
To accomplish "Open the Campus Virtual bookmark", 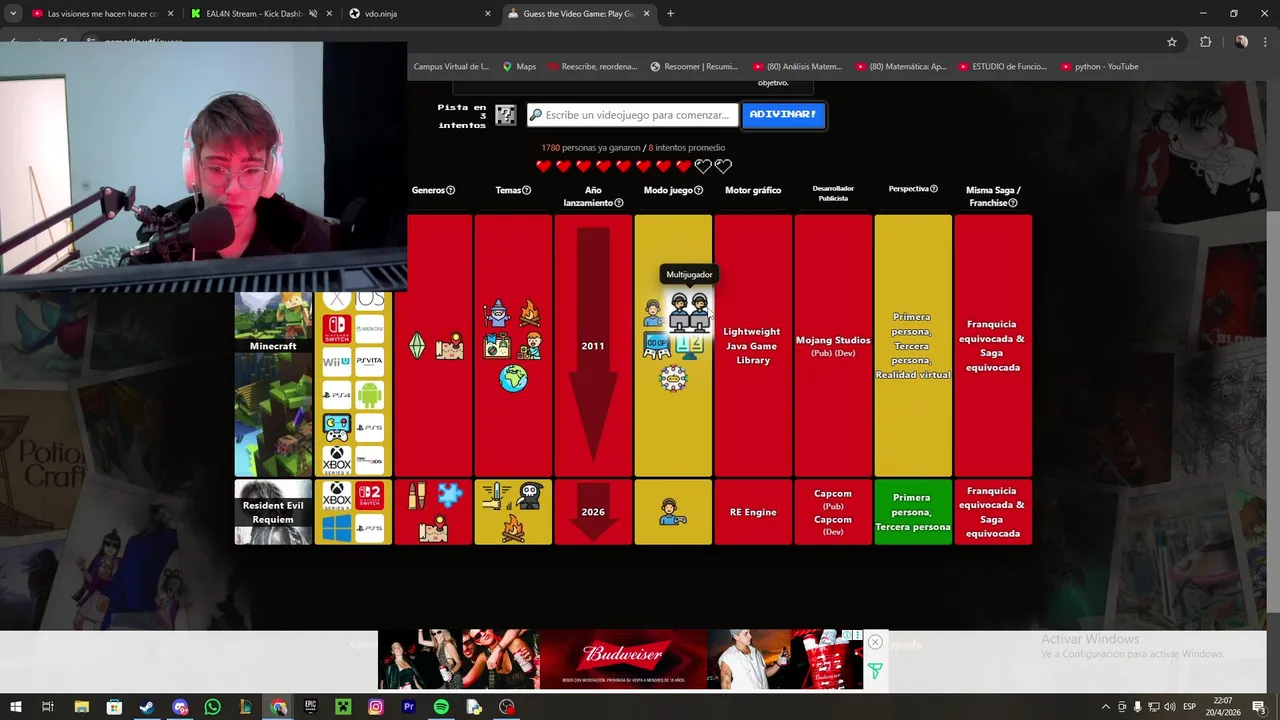I will click(x=451, y=67).
